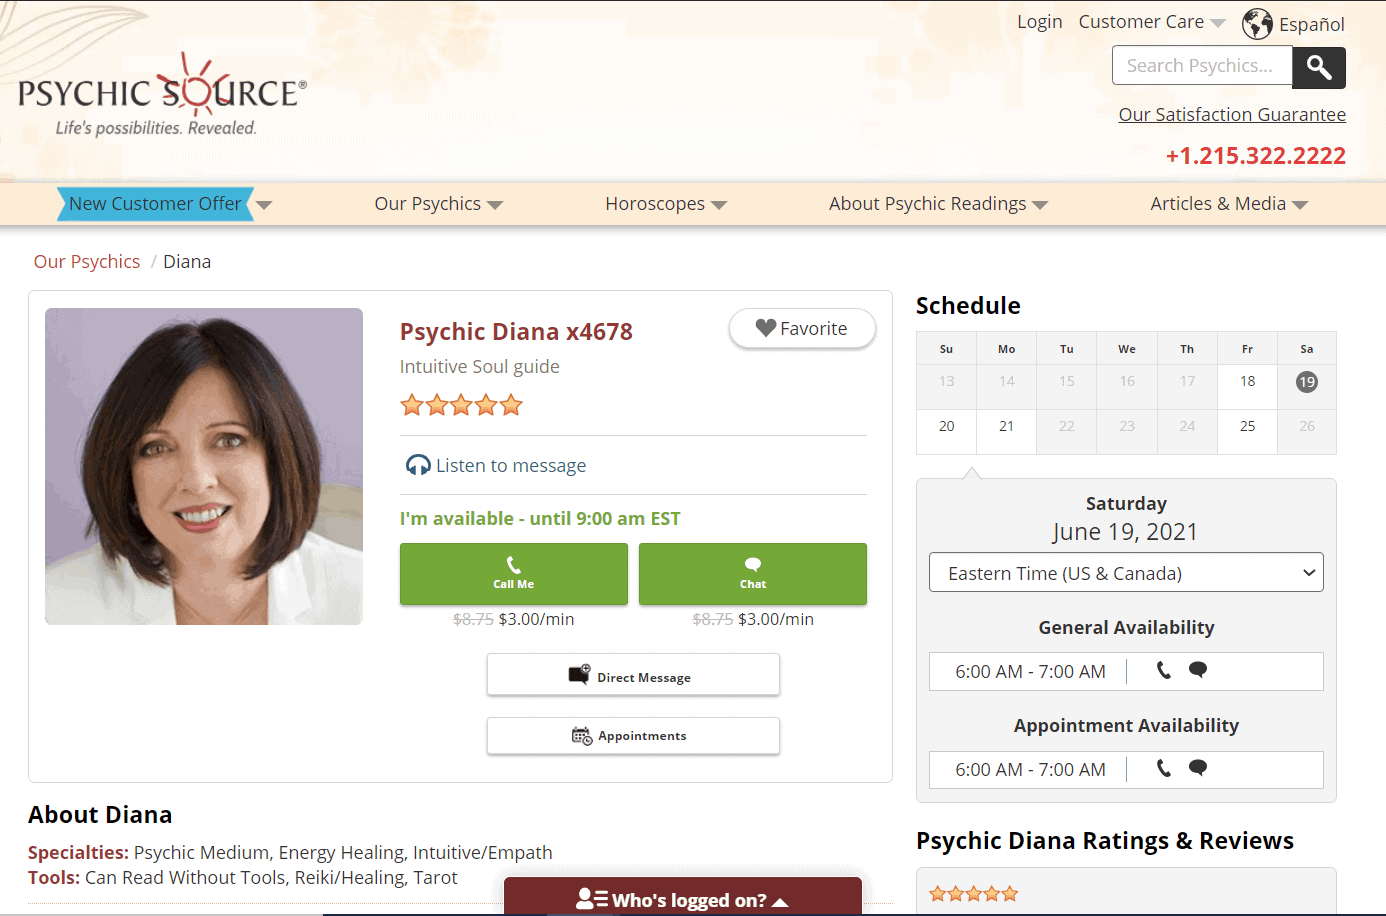Click the phone icon under General Availability

tap(1164, 670)
